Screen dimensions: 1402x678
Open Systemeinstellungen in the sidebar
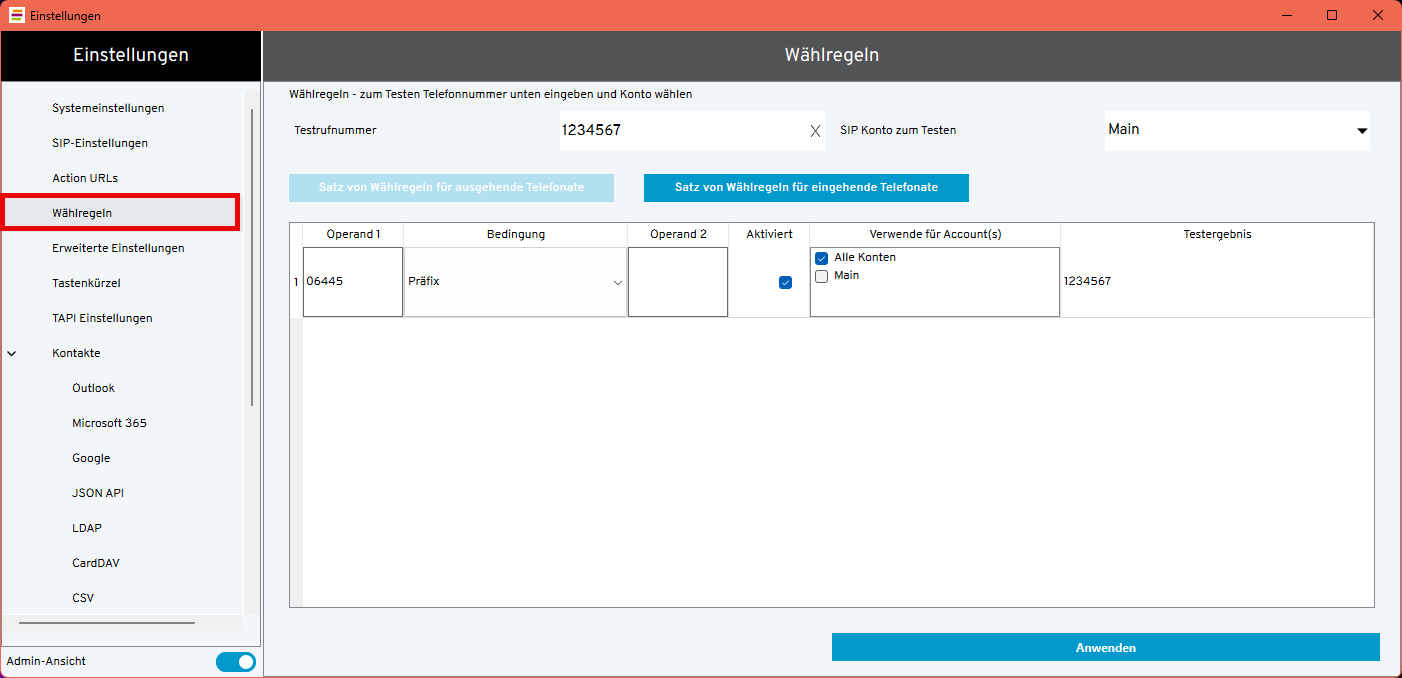click(108, 108)
